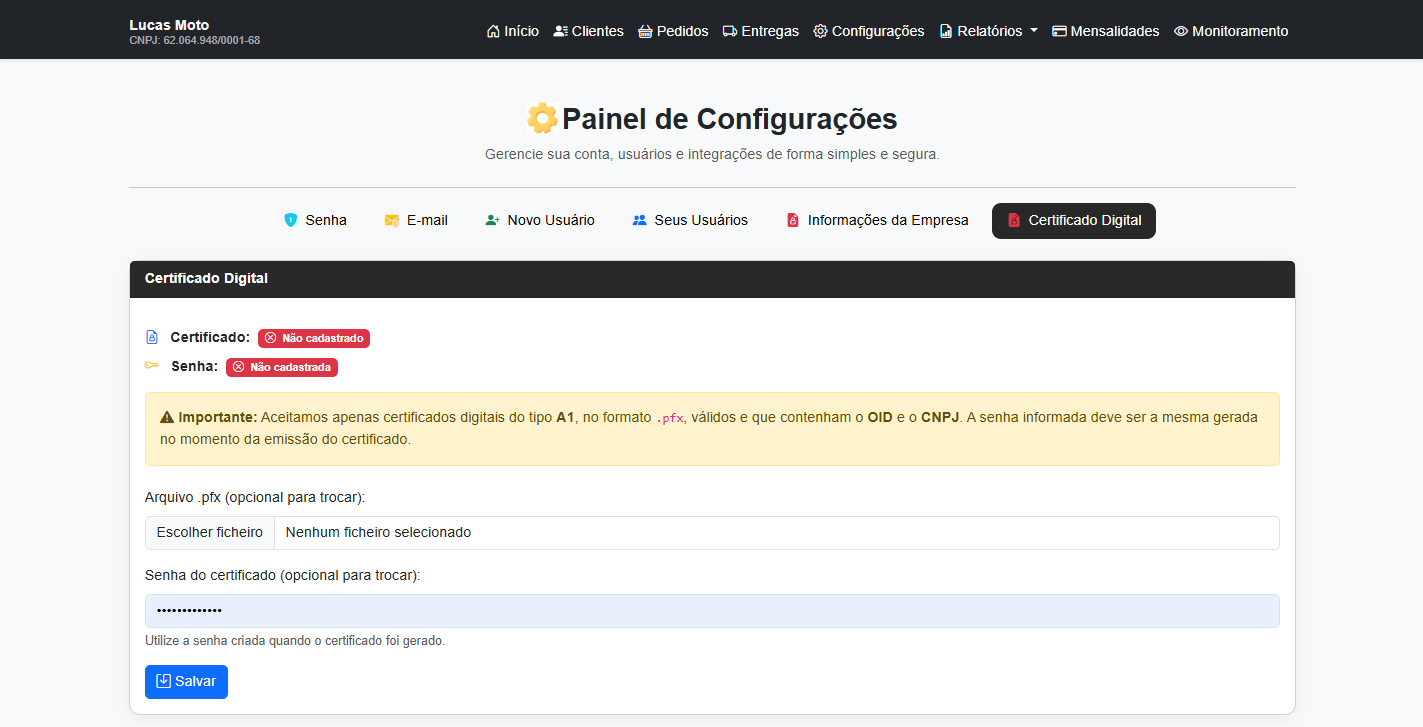Expand the Relatórios dropdown menu
This screenshot has width=1423, height=727.
988,31
